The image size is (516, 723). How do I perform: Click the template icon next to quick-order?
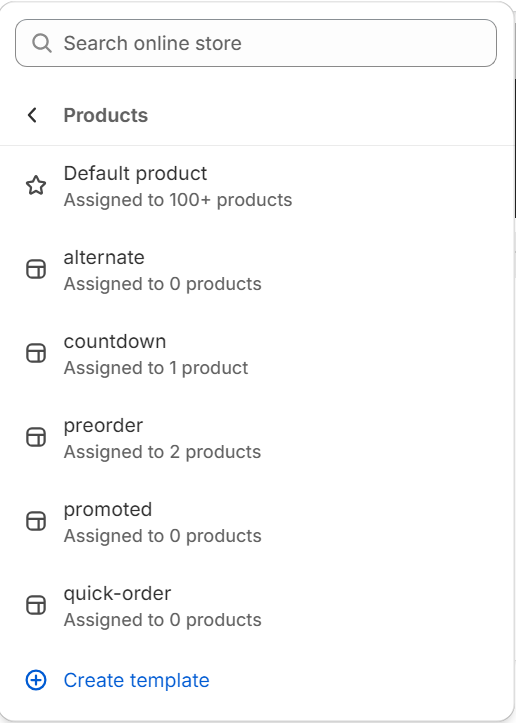point(36,605)
